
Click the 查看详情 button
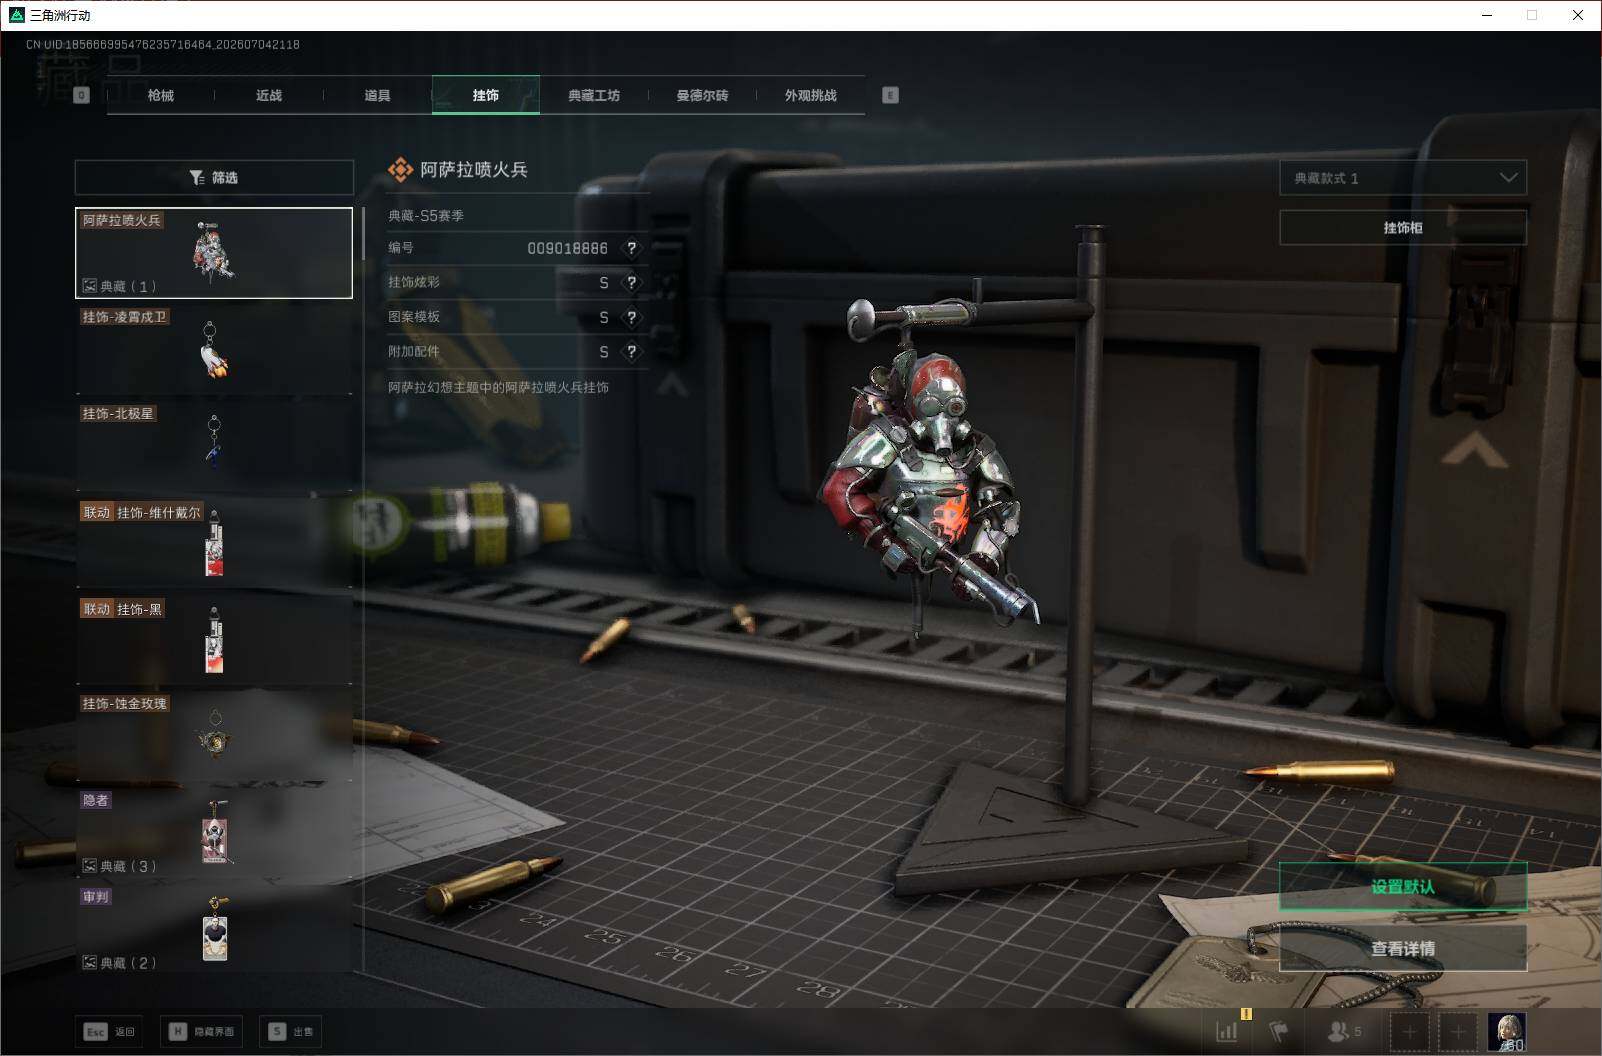(1403, 948)
